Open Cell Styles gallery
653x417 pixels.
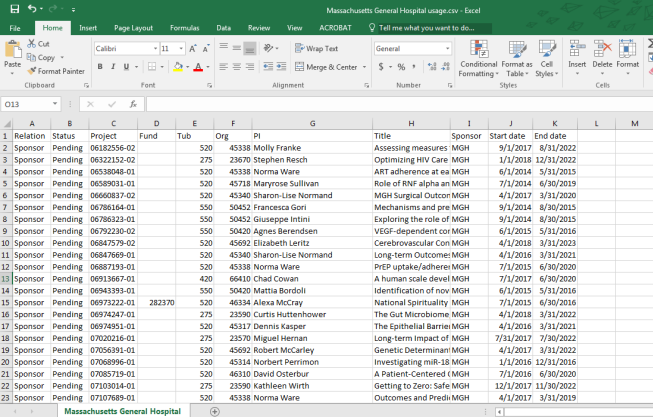pos(546,59)
